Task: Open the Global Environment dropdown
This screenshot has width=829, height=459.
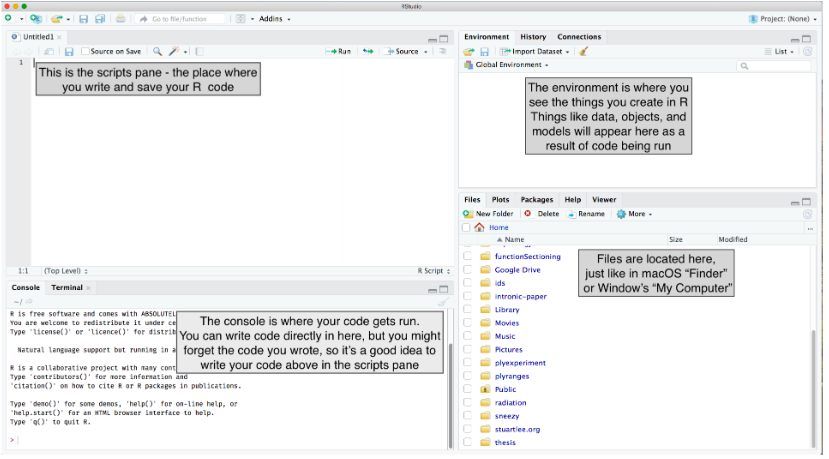Action: tap(506, 65)
